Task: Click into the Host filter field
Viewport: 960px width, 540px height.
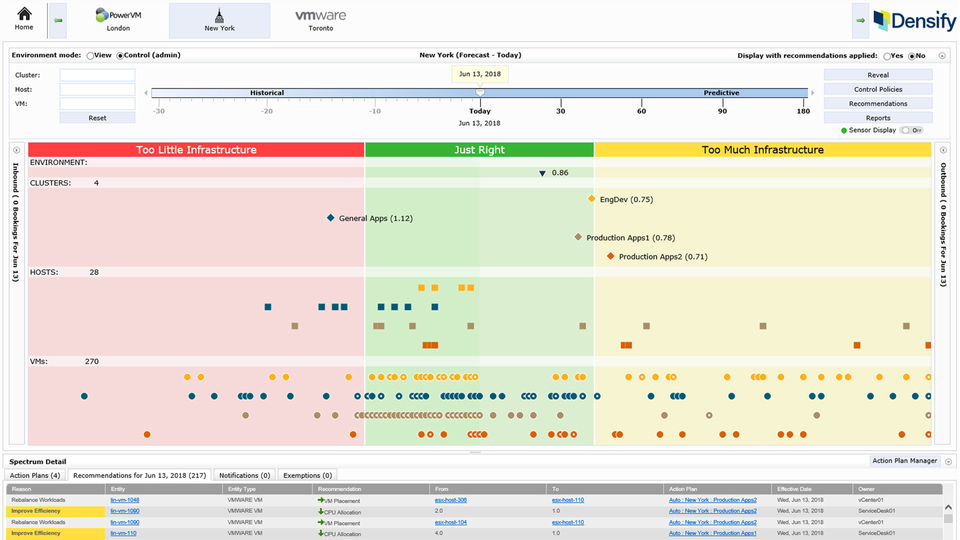Action: tap(97, 89)
